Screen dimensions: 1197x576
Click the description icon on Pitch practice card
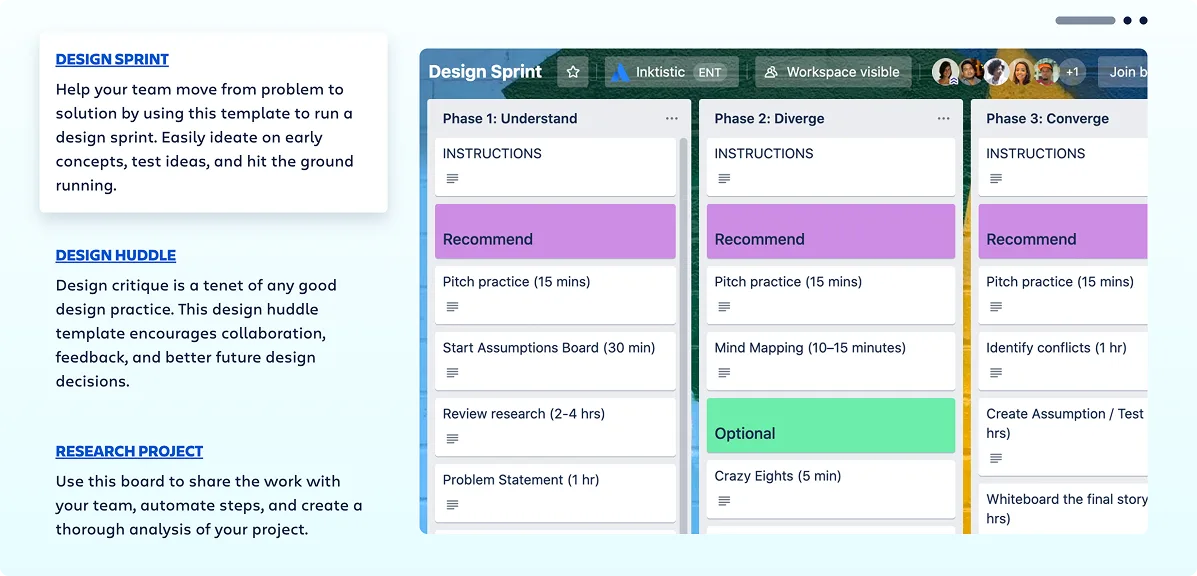tap(451, 305)
